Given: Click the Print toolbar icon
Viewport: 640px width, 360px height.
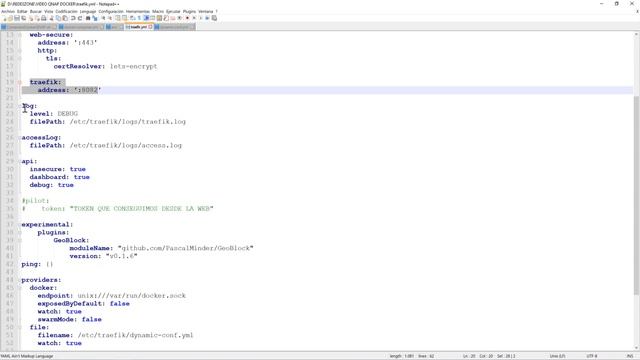Looking at the screenshot, I should tap(44, 18).
